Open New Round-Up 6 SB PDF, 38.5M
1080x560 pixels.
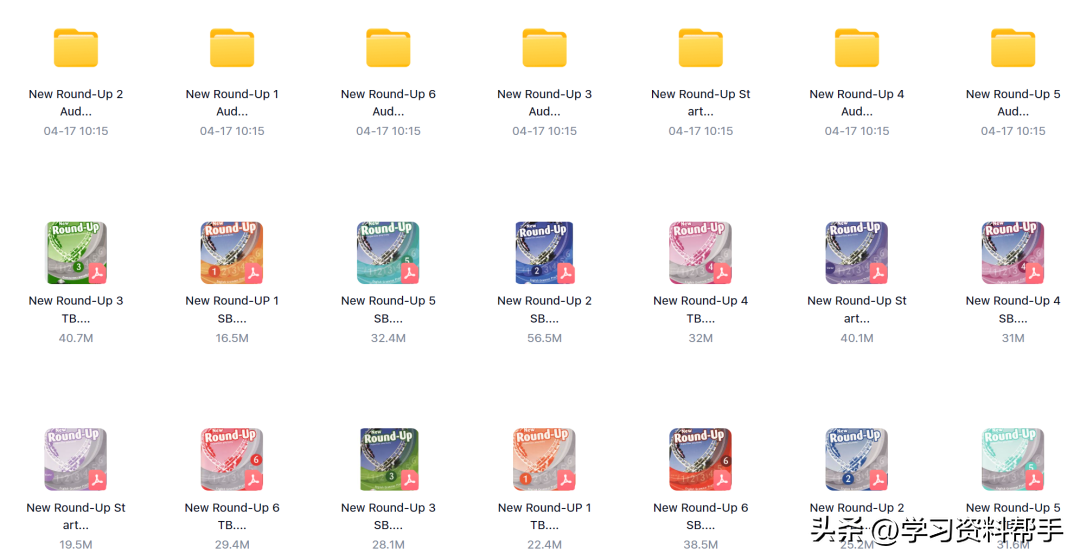point(700,459)
